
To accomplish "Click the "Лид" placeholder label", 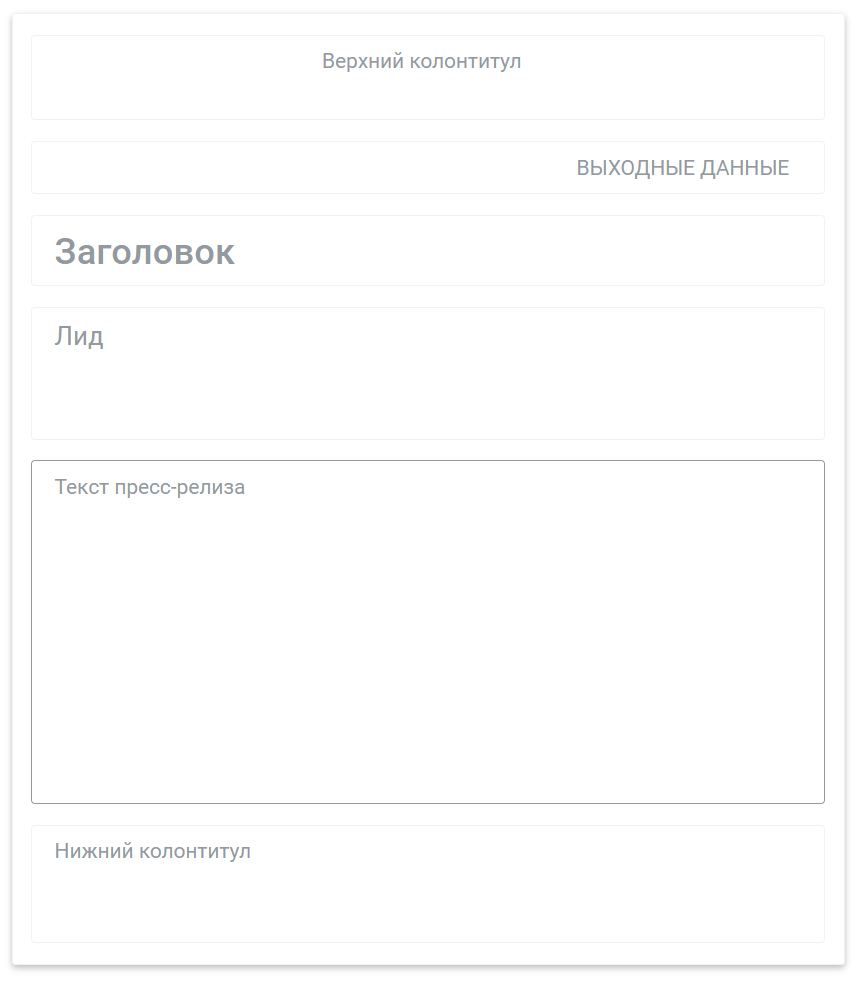I will point(79,336).
